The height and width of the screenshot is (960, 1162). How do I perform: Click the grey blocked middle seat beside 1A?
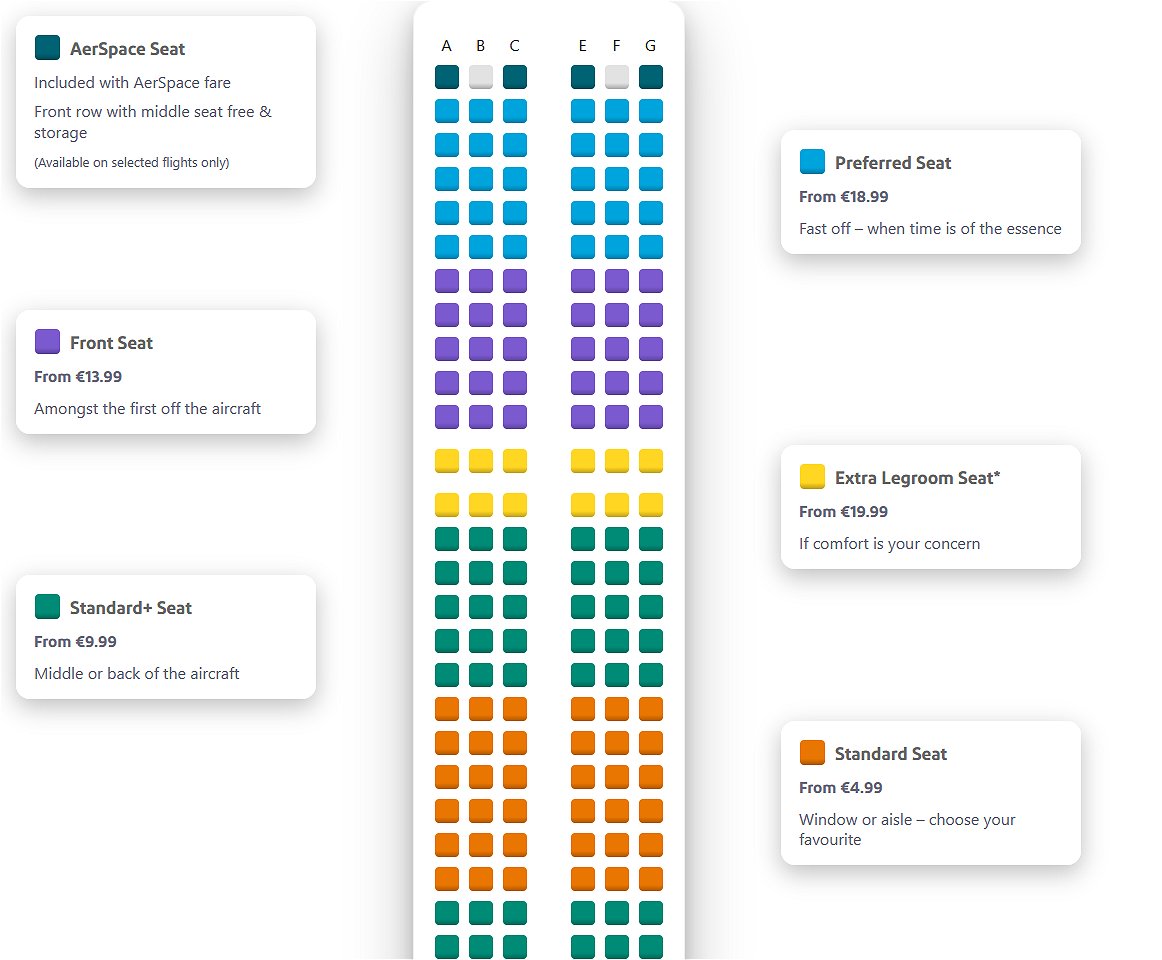pos(481,77)
